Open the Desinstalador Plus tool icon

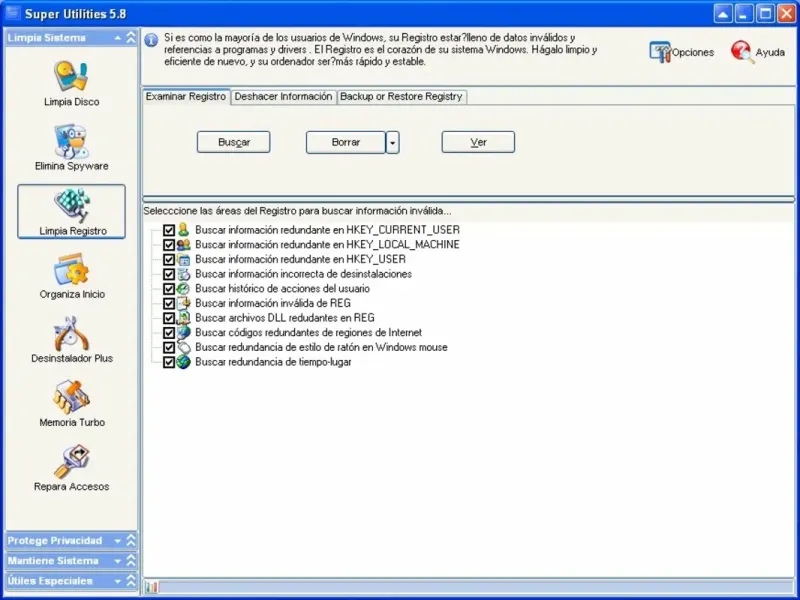coord(71,333)
